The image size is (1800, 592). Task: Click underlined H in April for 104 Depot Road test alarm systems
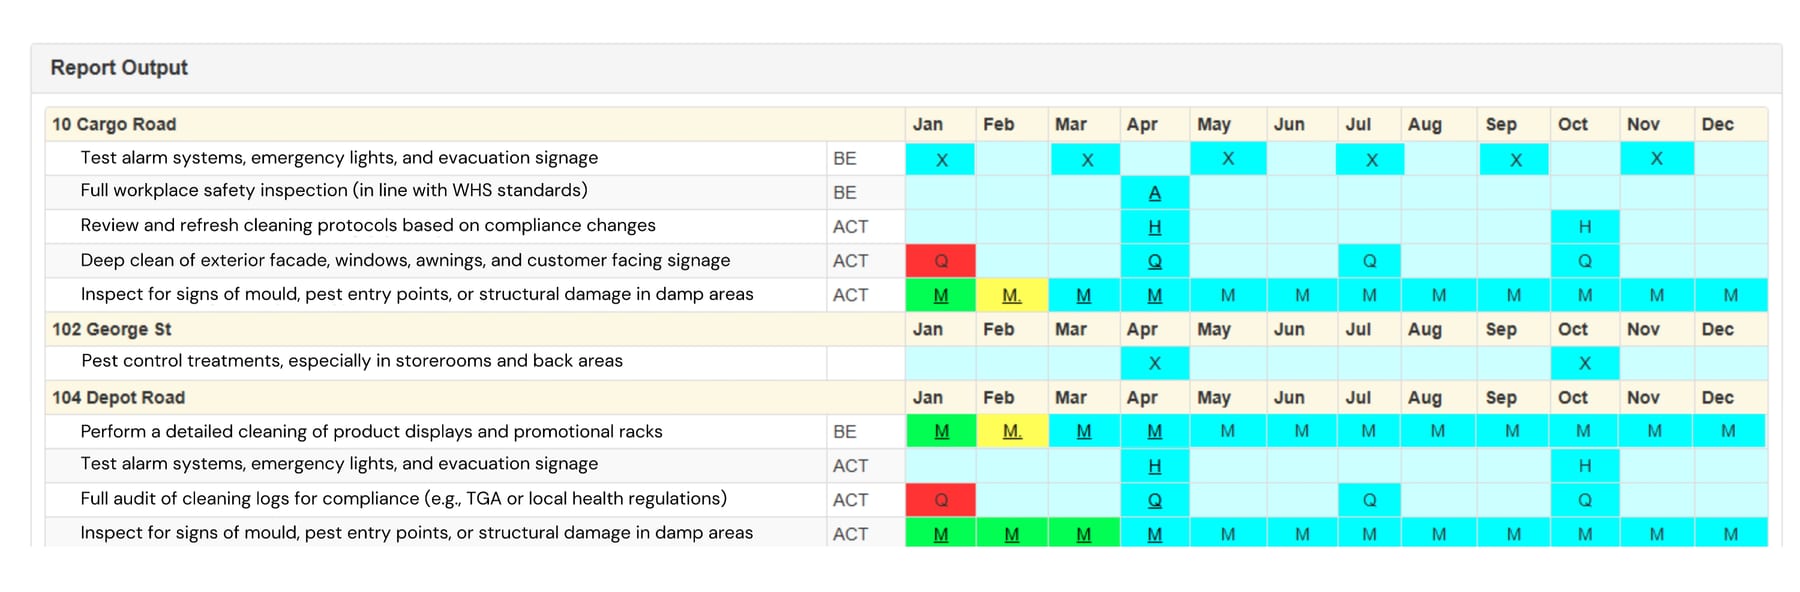(1154, 466)
